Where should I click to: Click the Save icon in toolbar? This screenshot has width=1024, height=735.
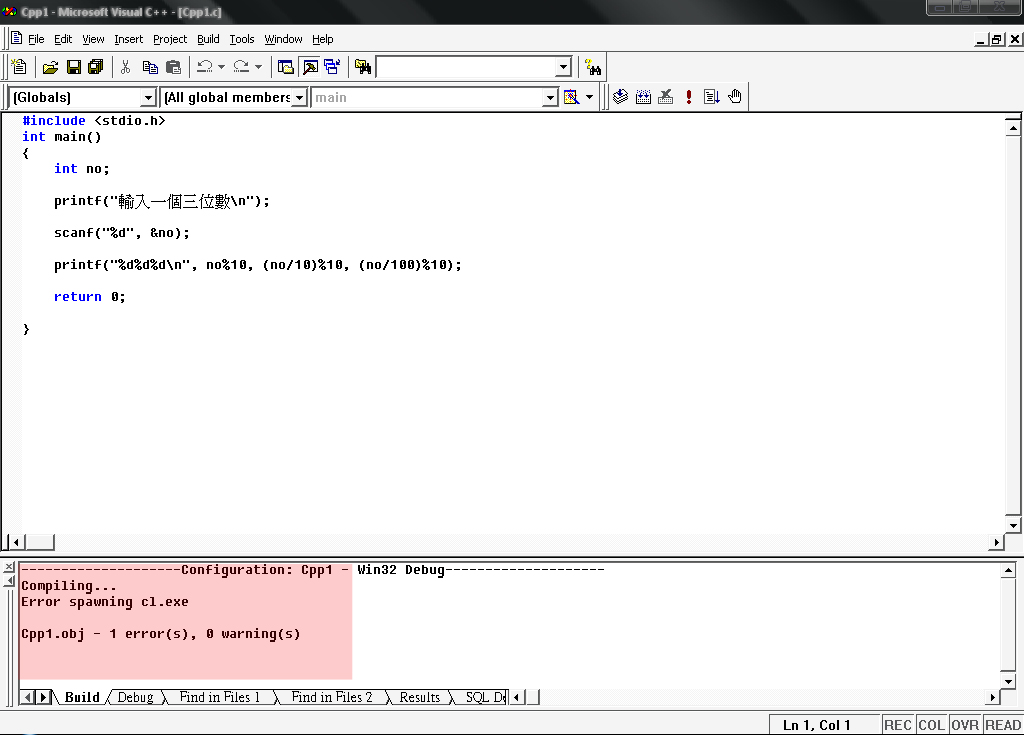[x=73, y=67]
